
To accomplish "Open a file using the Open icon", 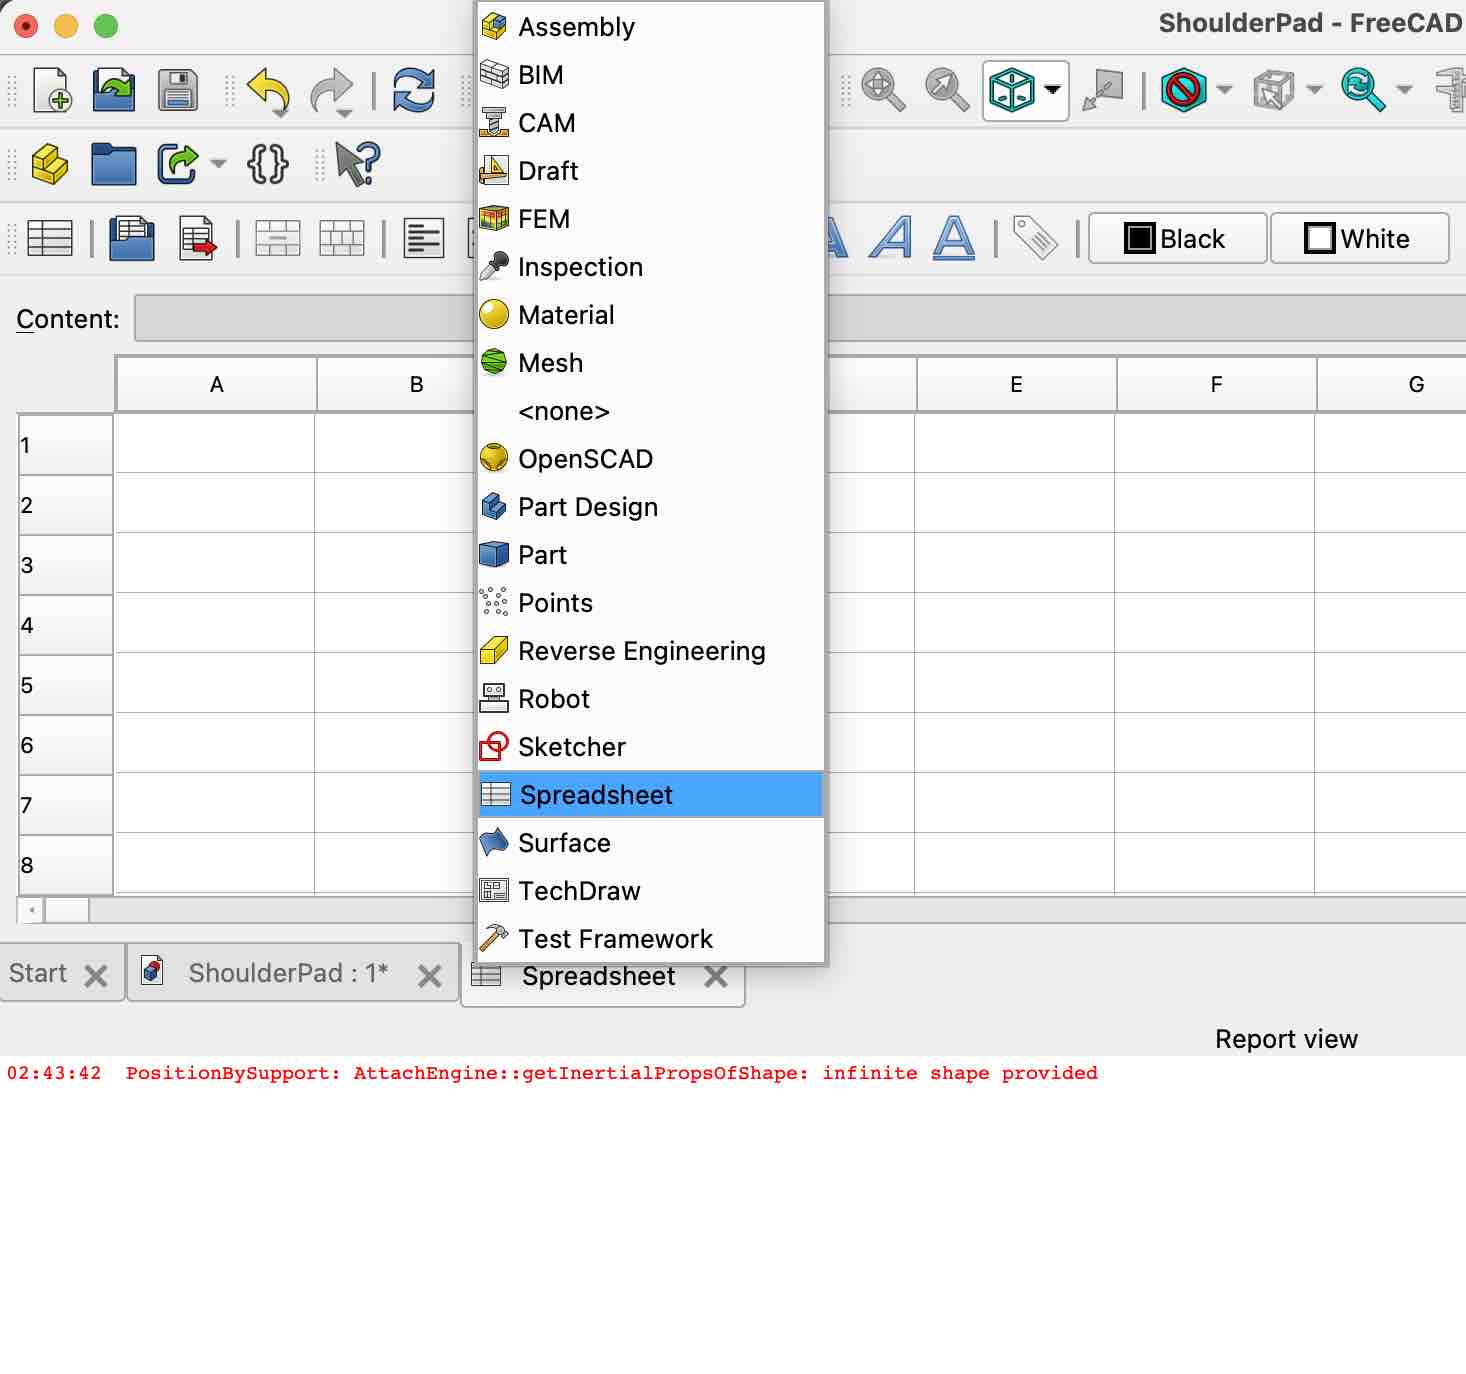I will coord(114,90).
